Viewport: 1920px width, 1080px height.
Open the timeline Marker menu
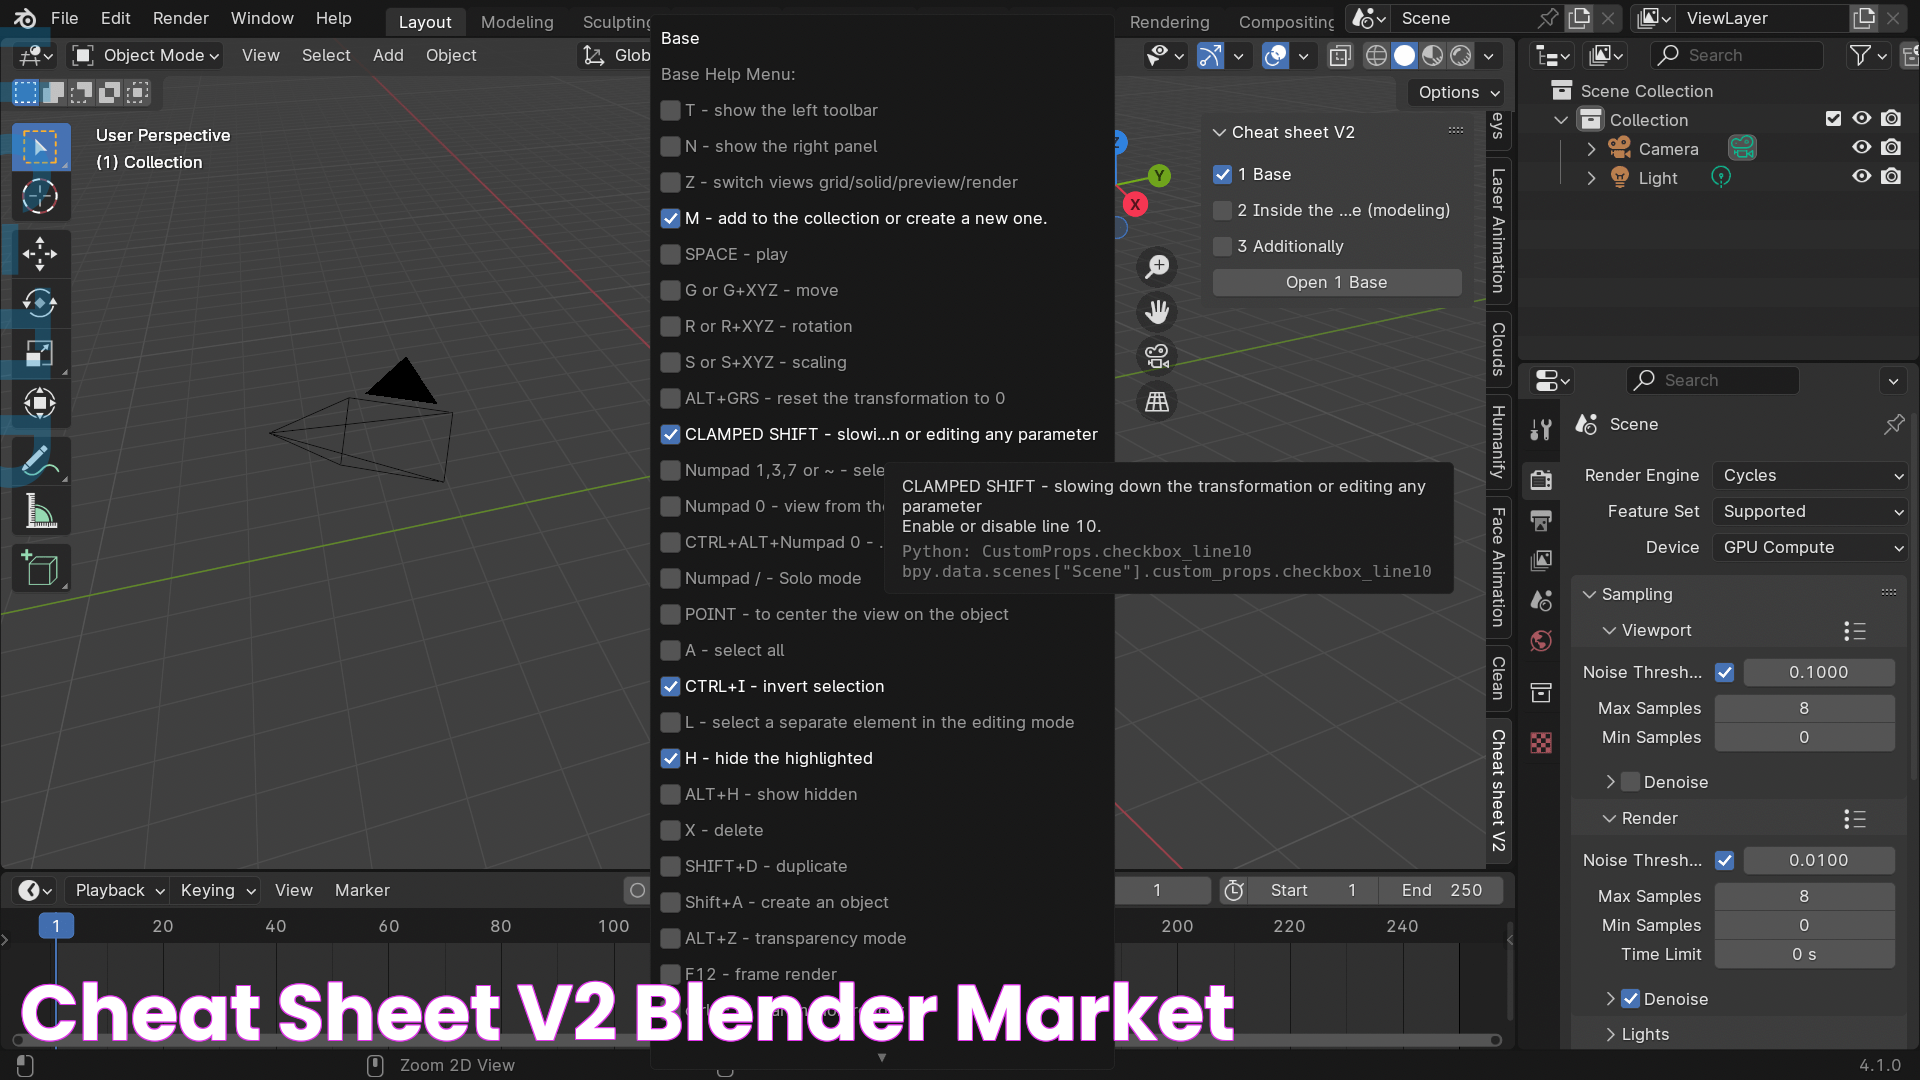tap(362, 891)
